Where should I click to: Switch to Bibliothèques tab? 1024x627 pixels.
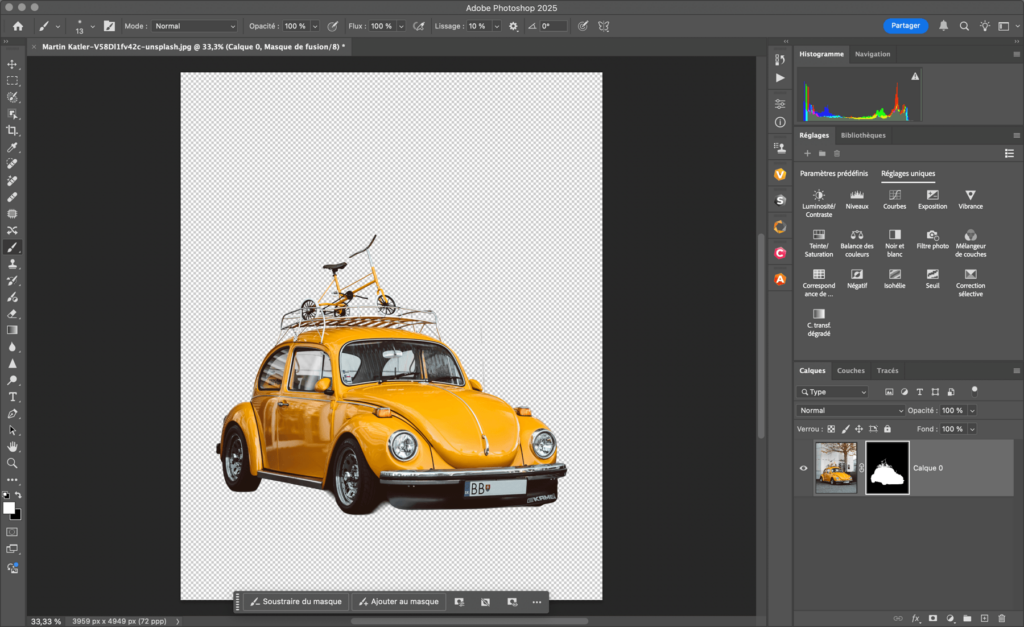(x=863, y=135)
